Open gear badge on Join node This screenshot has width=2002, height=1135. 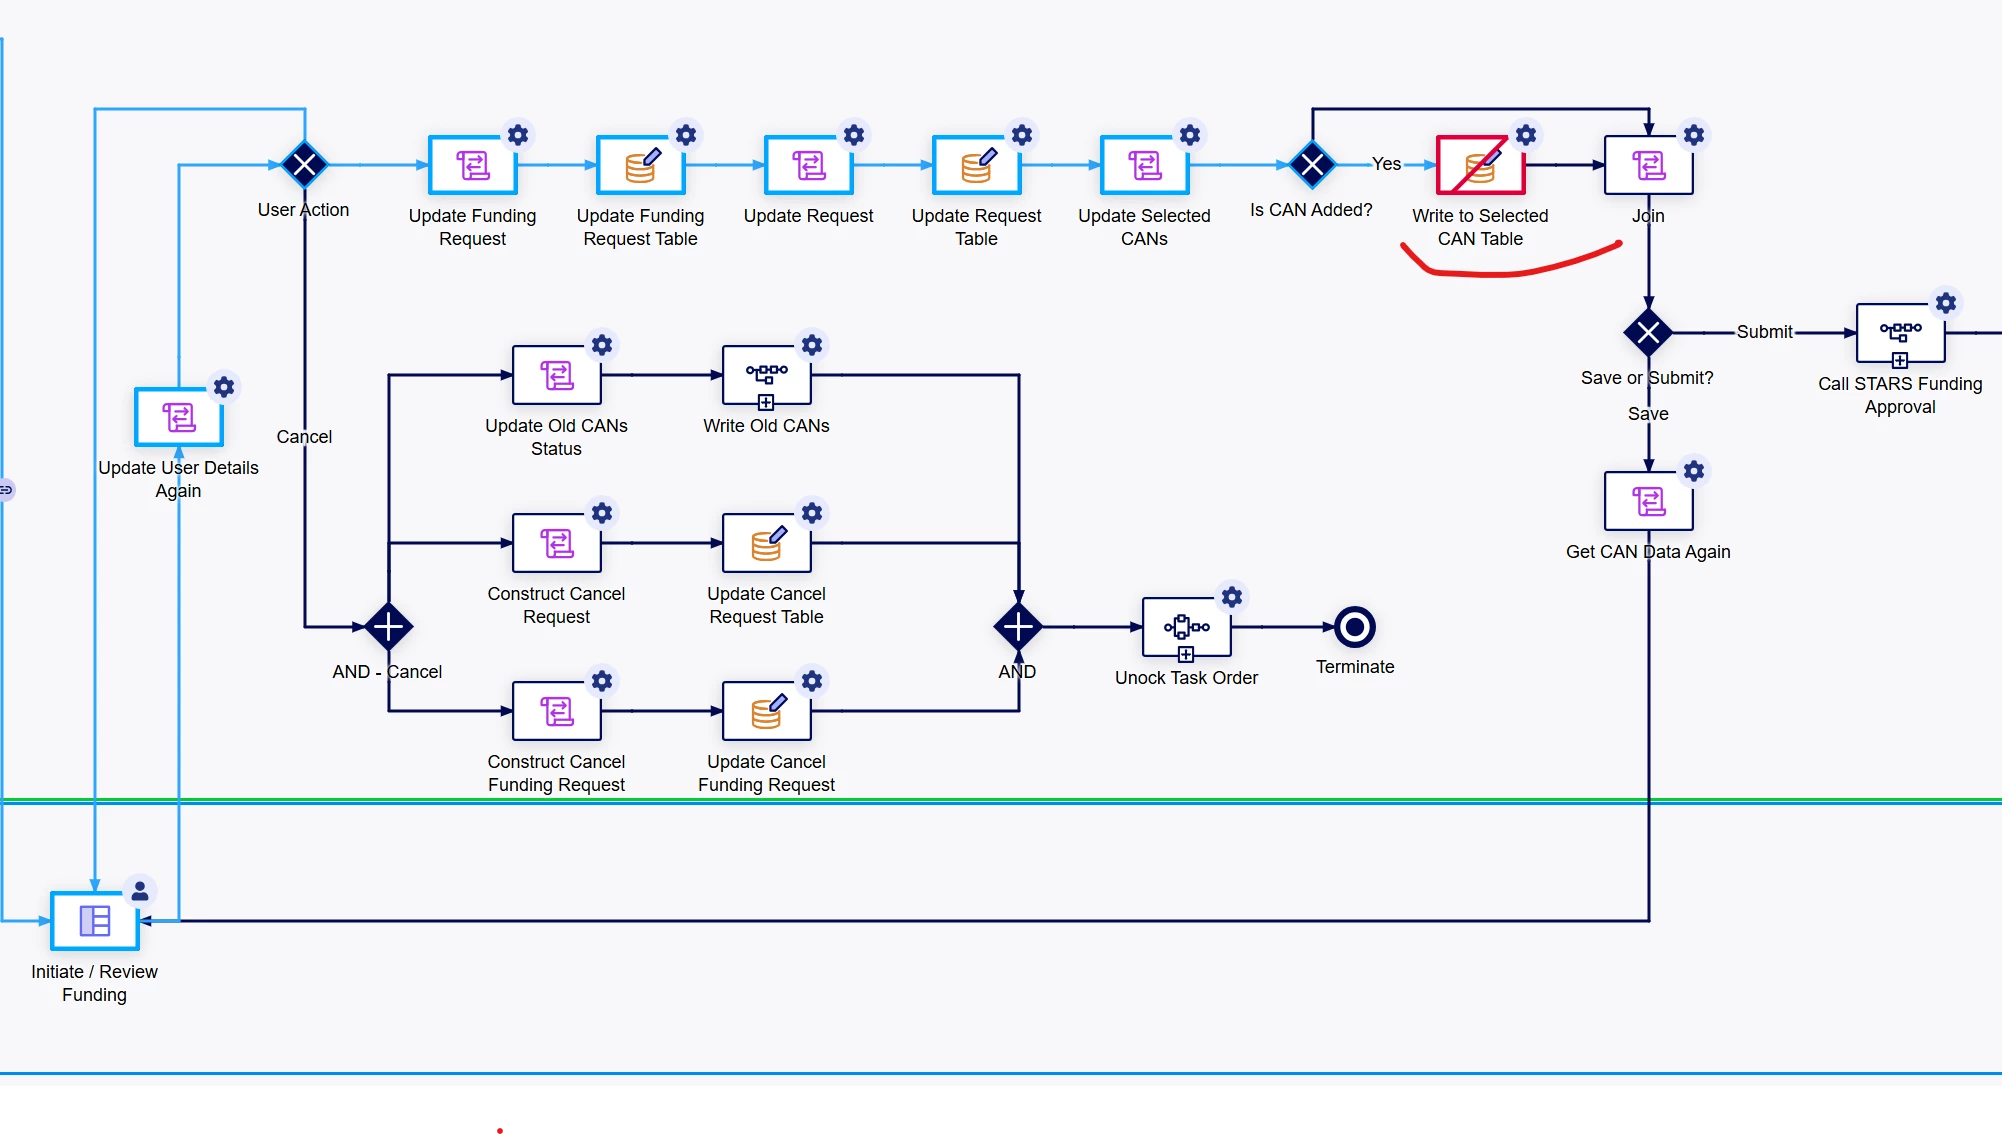[x=1694, y=135]
